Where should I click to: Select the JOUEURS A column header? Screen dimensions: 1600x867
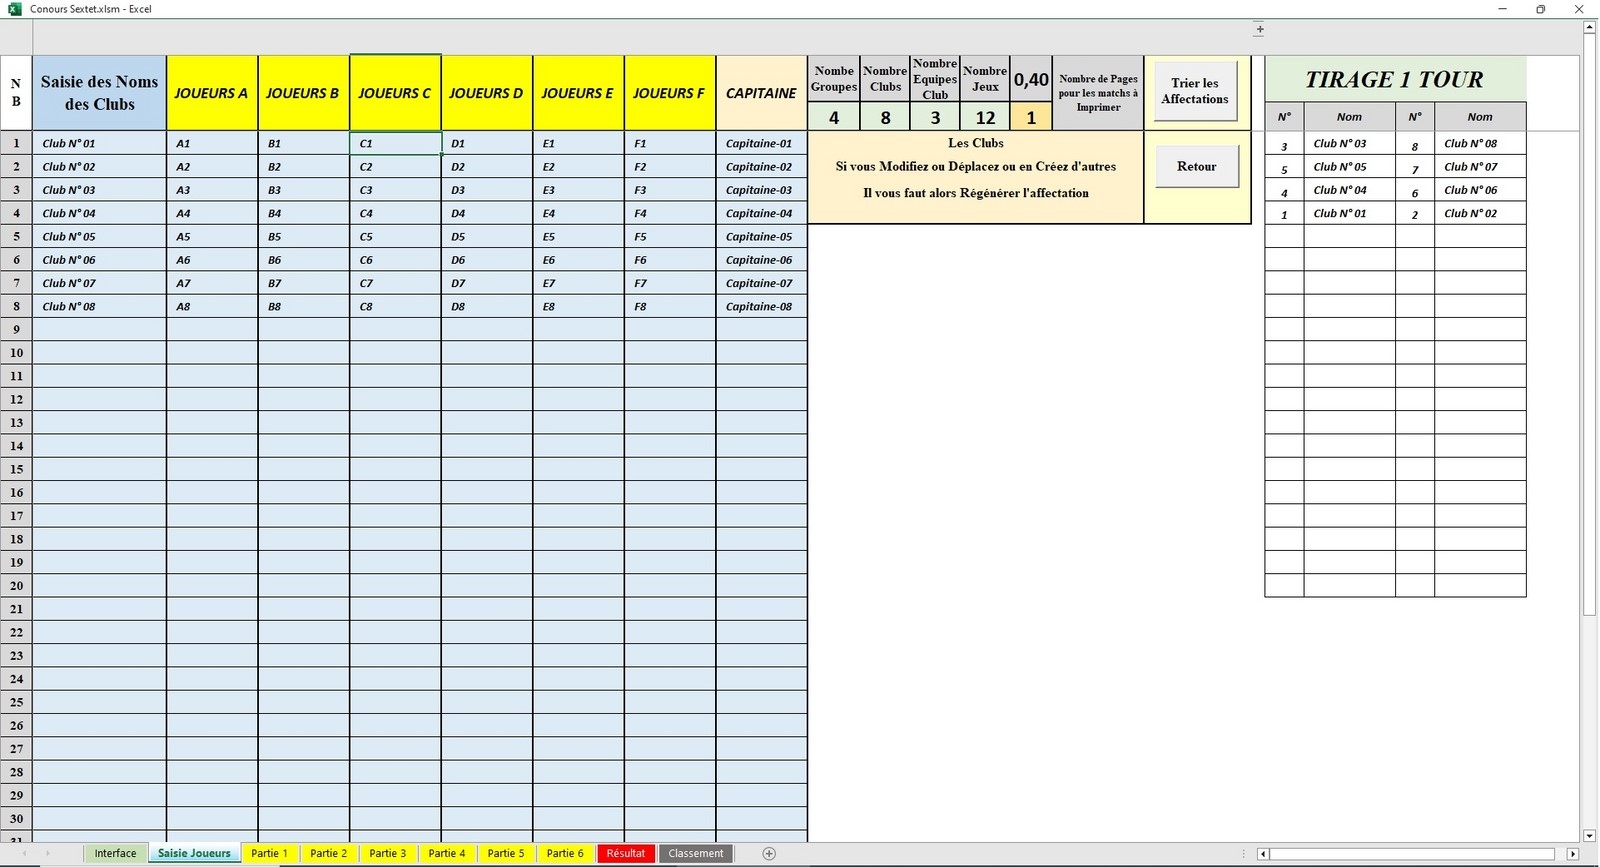[212, 93]
